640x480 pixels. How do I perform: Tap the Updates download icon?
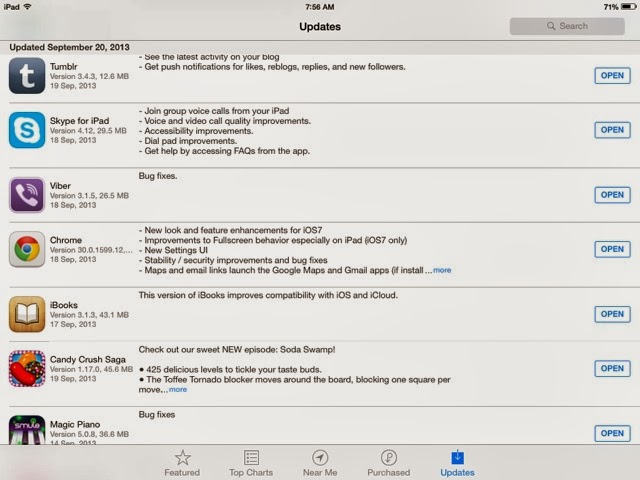click(x=458, y=457)
